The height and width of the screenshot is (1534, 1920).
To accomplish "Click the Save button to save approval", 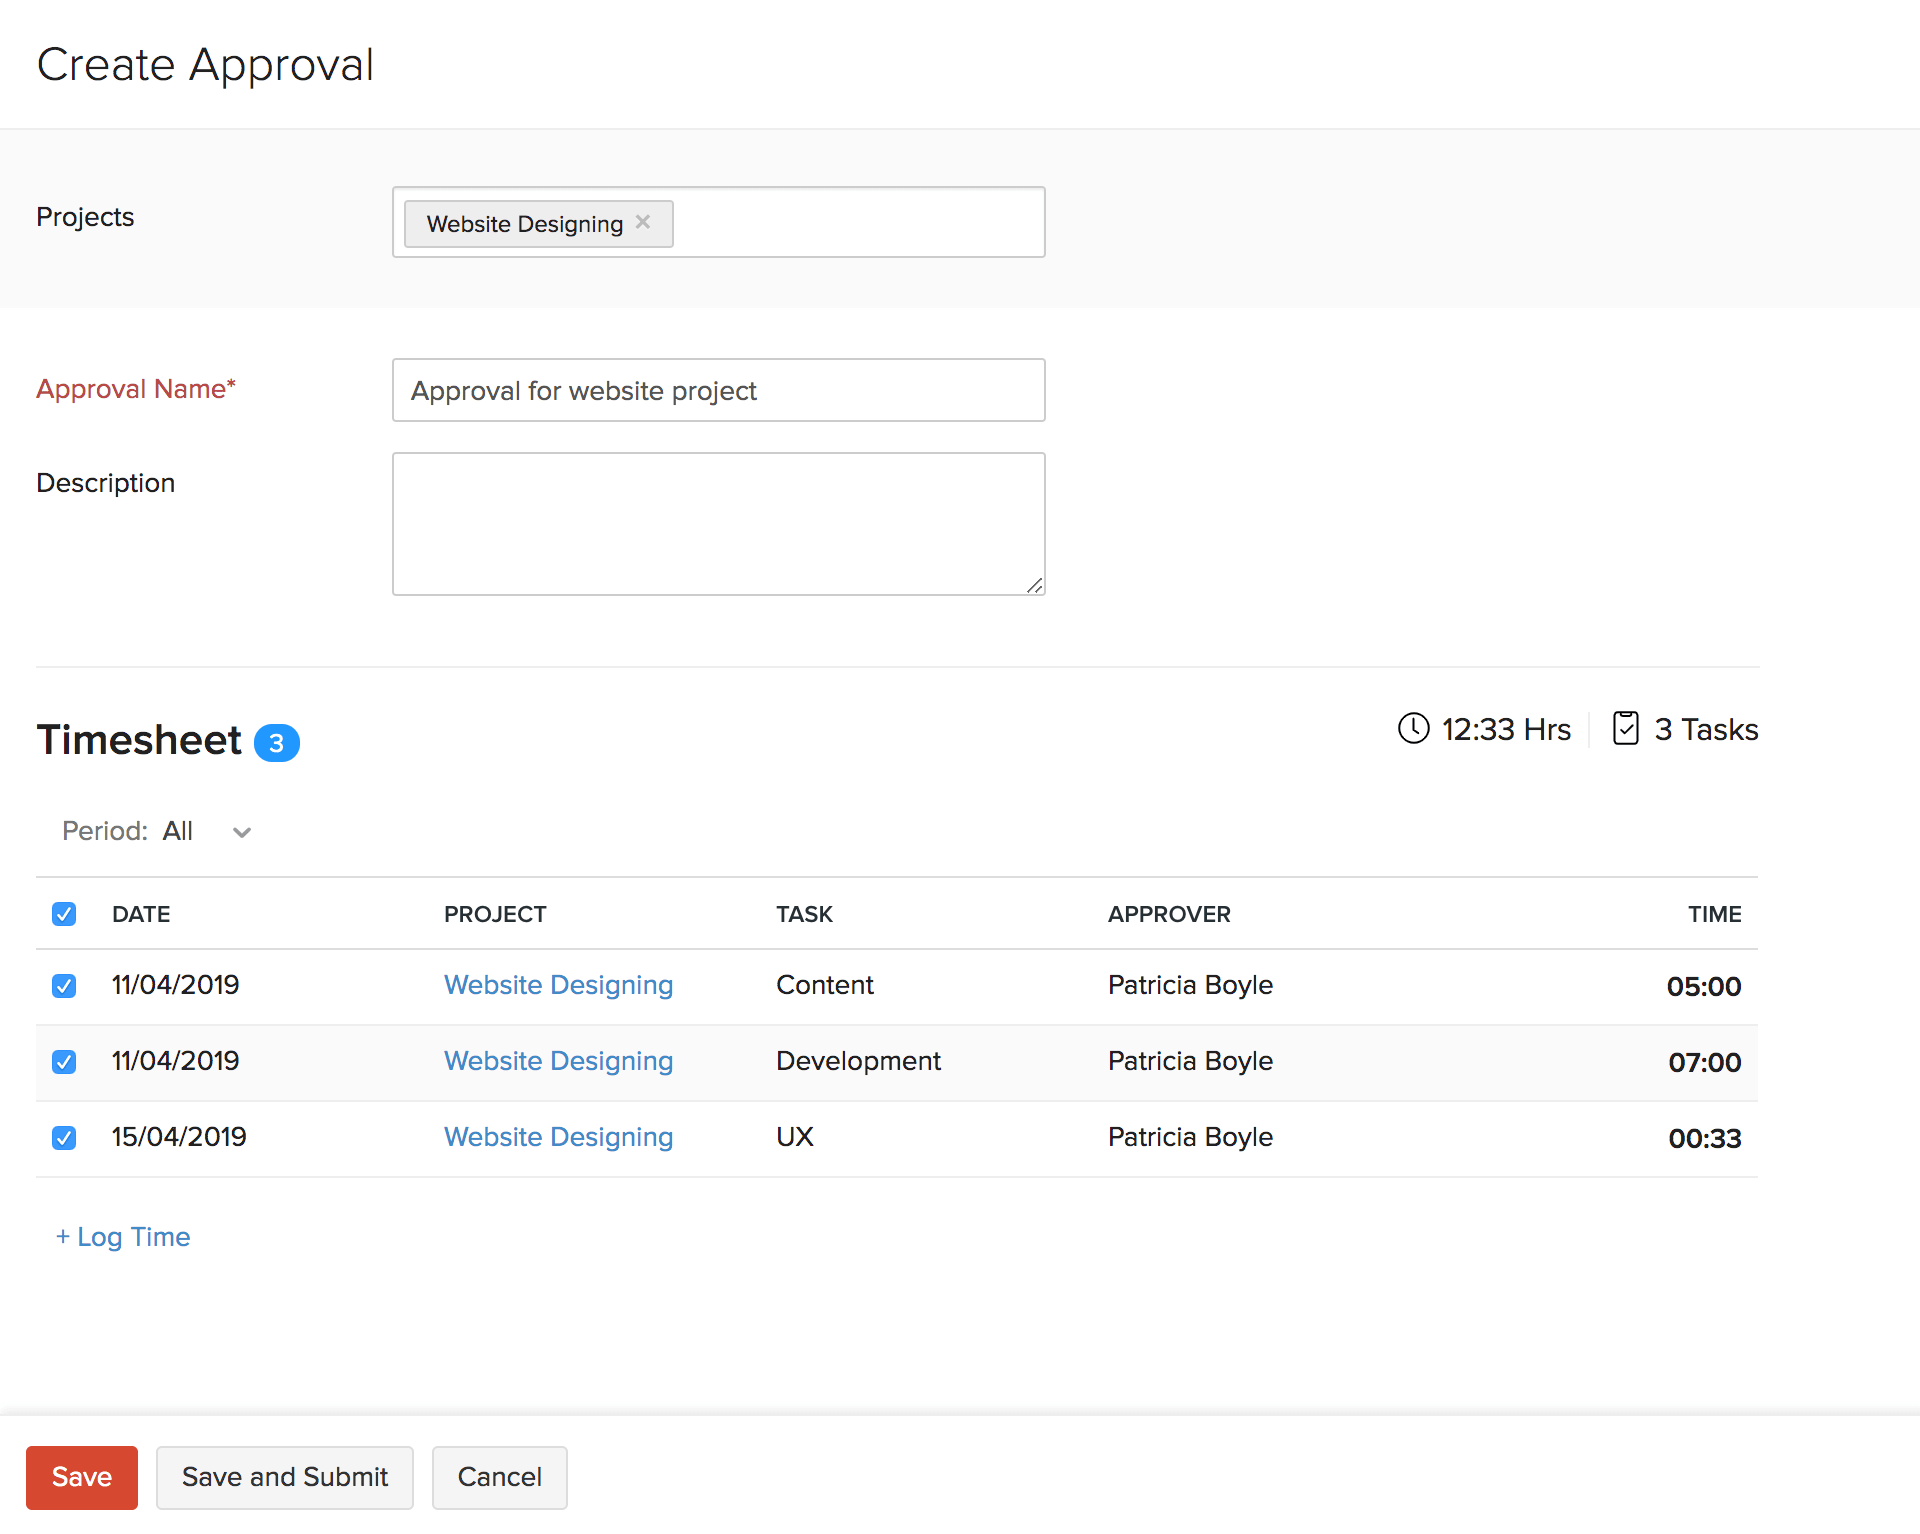I will (80, 1476).
